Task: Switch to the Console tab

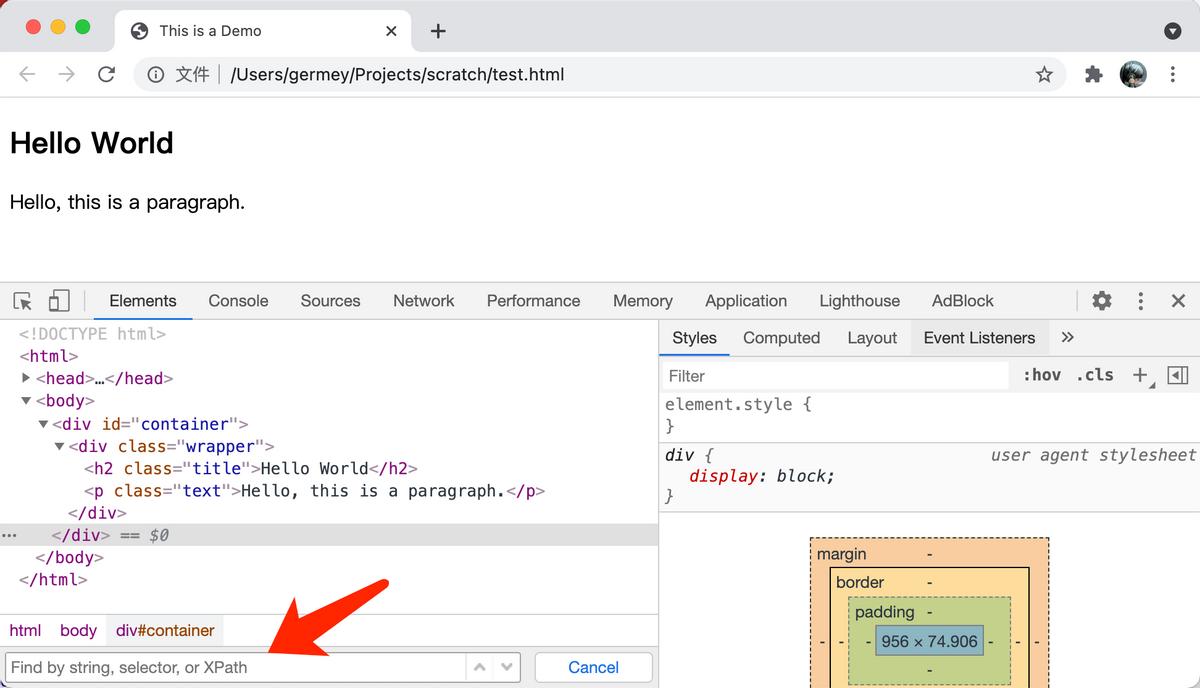Action: point(238,301)
